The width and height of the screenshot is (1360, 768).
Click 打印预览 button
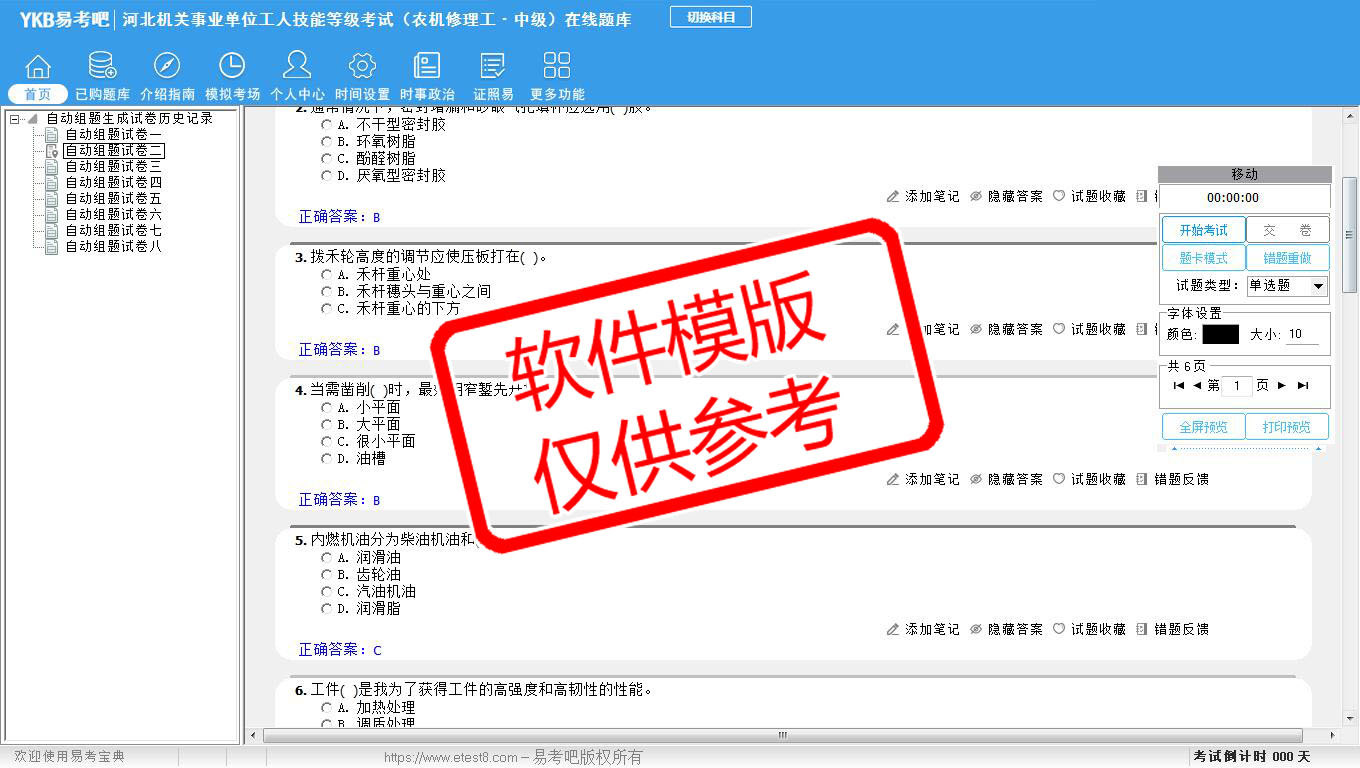pyautogui.click(x=1287, y=427)
